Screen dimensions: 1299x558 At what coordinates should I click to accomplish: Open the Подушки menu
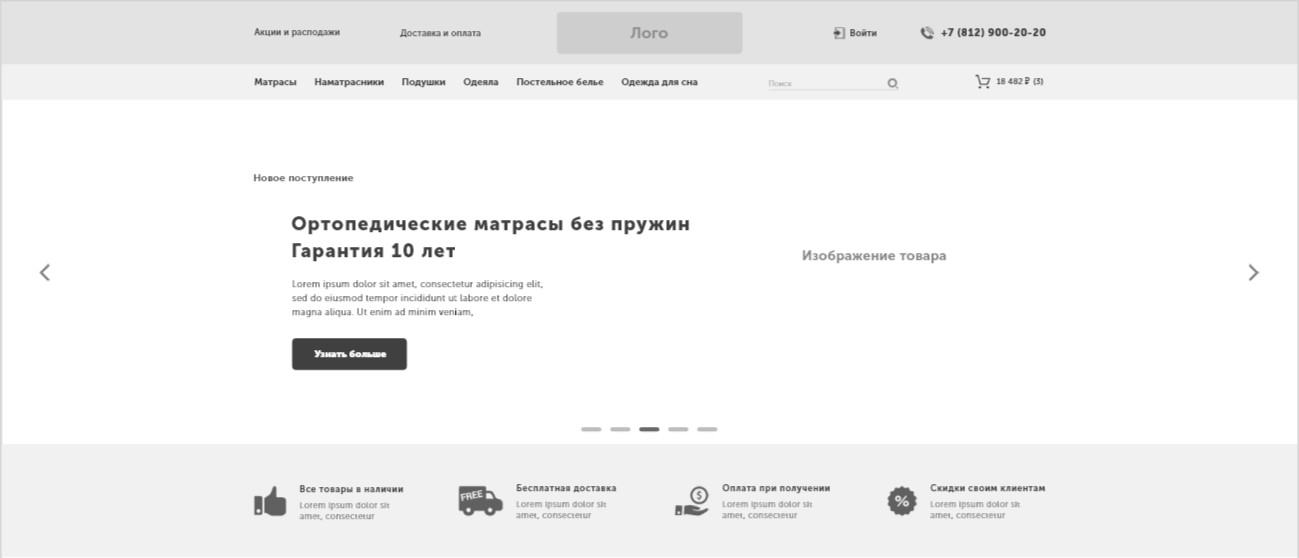coord(424,82)
